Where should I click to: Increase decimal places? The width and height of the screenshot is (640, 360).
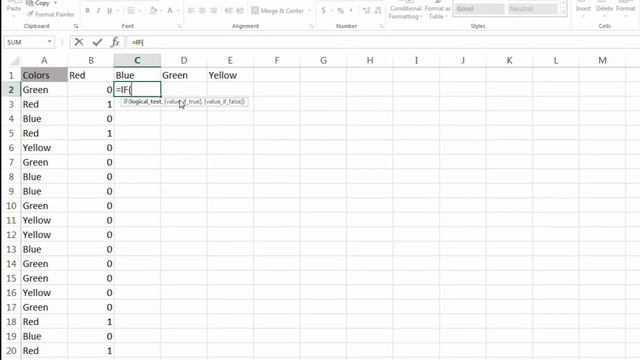click(367, 11)
